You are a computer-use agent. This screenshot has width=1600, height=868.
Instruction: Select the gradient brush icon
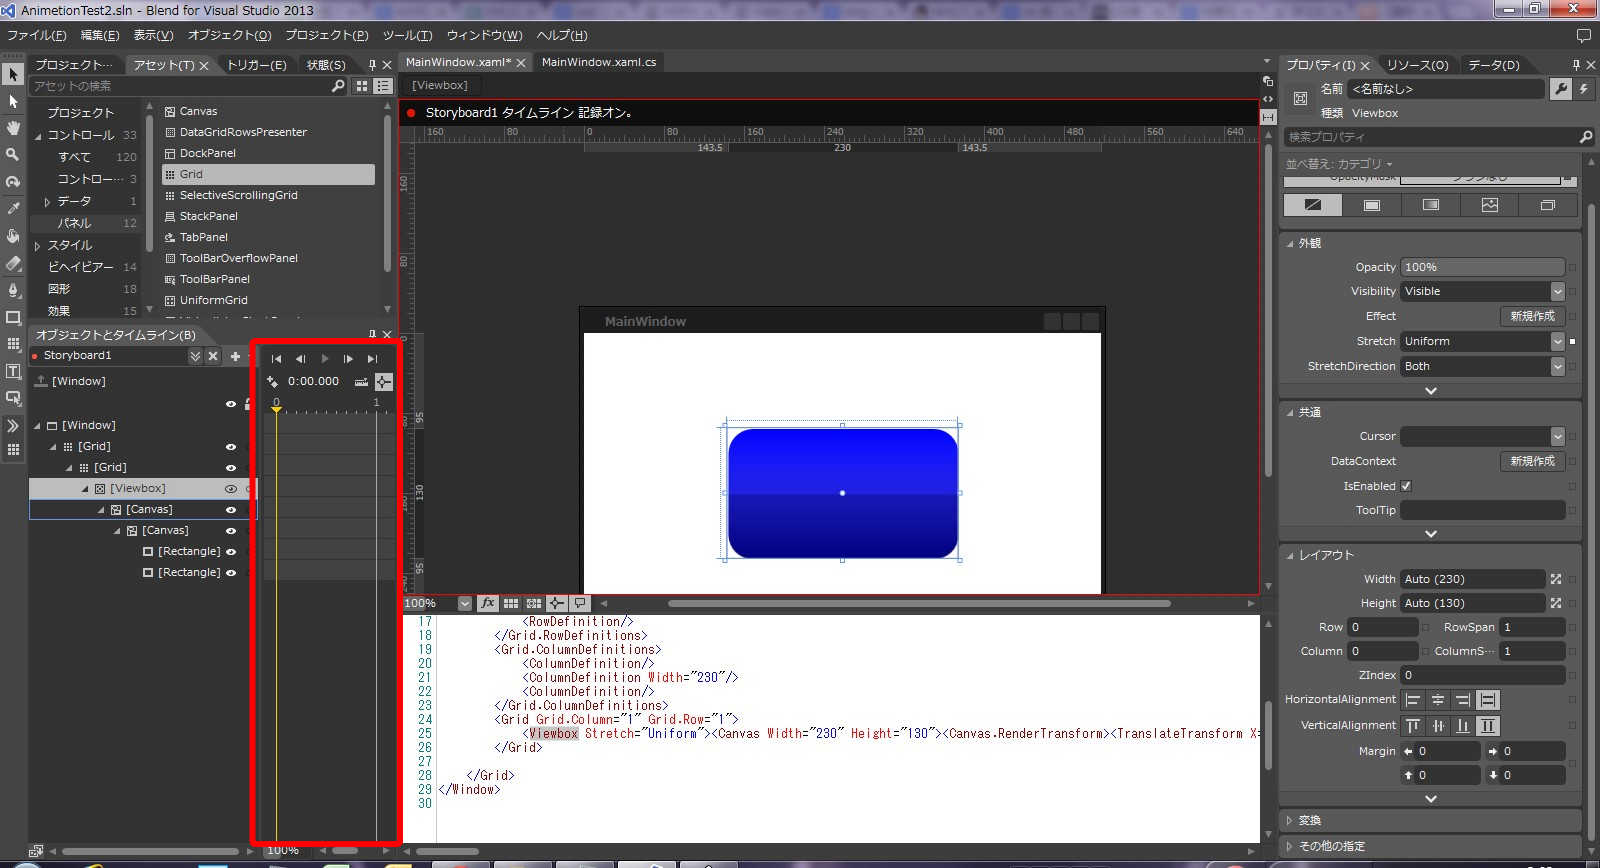pyautogui.click(x=1431, y=205)
